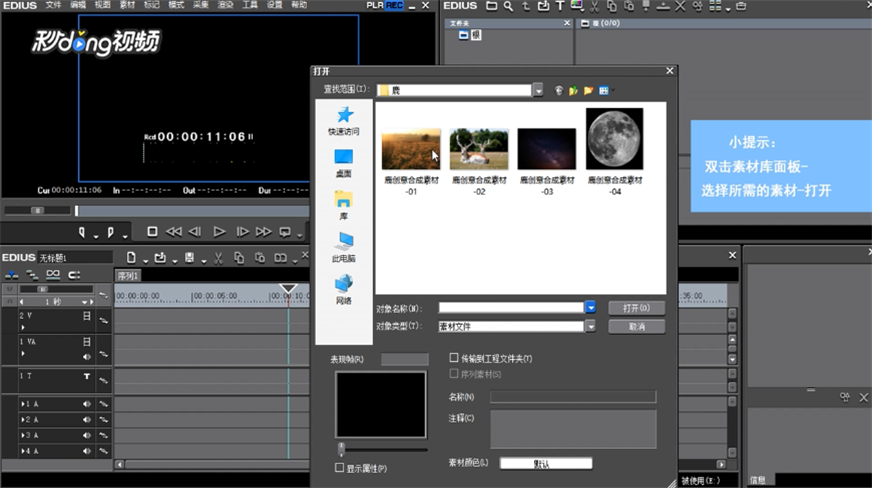Select 网络 in dialog sidebar

pyautogui.click(x=344, y=290)
